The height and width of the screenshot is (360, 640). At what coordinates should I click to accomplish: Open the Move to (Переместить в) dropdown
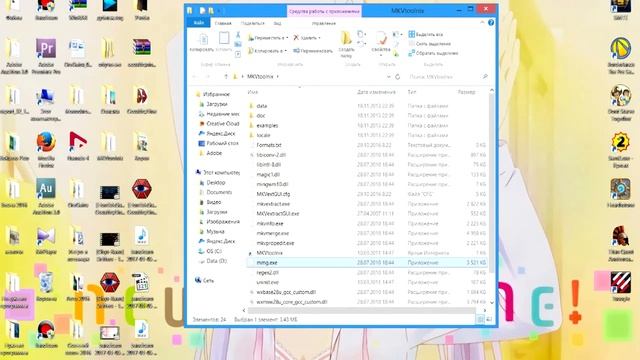tap(268, 38)
